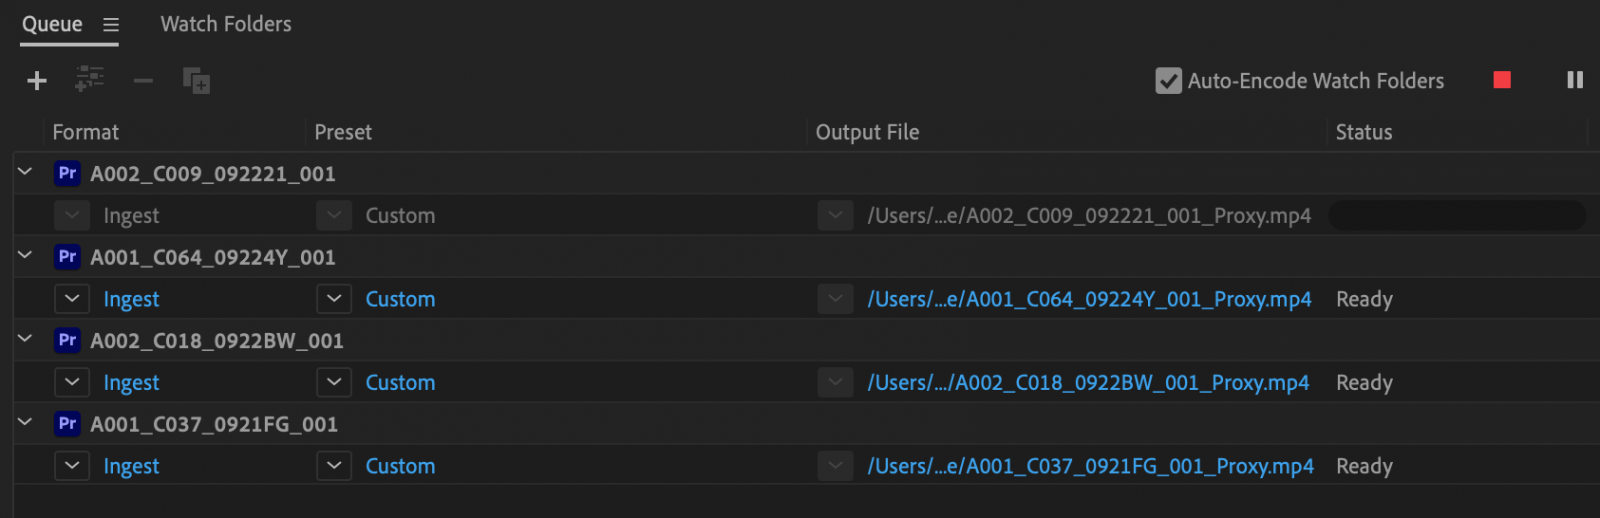This screenshot has width=1600, height=518.
Task: Click the Ingest format link for A002_C018_0922BW_001
Action: click(131, 383)
